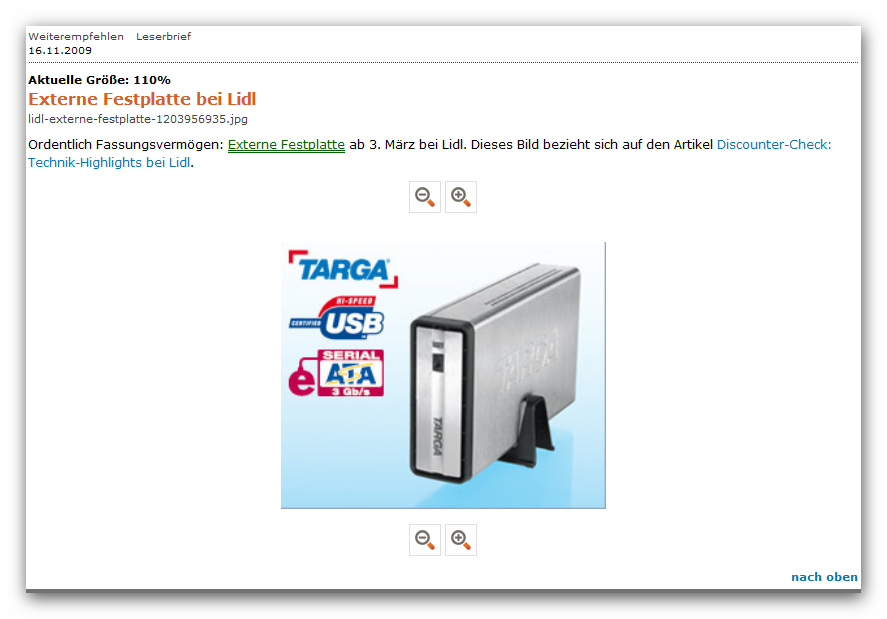Image resolution: width=887 pixels, height=619 pixels.
Task: Click the orange heading Externe Festplatte bei Lidl
Action: coord(142,99)
